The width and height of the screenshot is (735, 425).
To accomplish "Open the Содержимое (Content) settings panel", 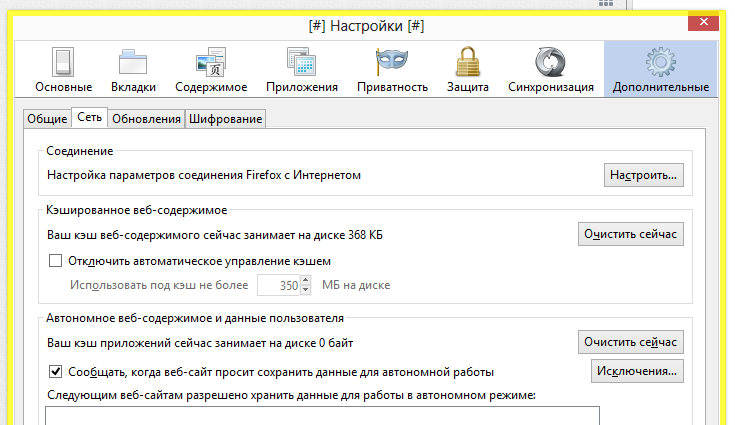I will (x=211, y=68).
